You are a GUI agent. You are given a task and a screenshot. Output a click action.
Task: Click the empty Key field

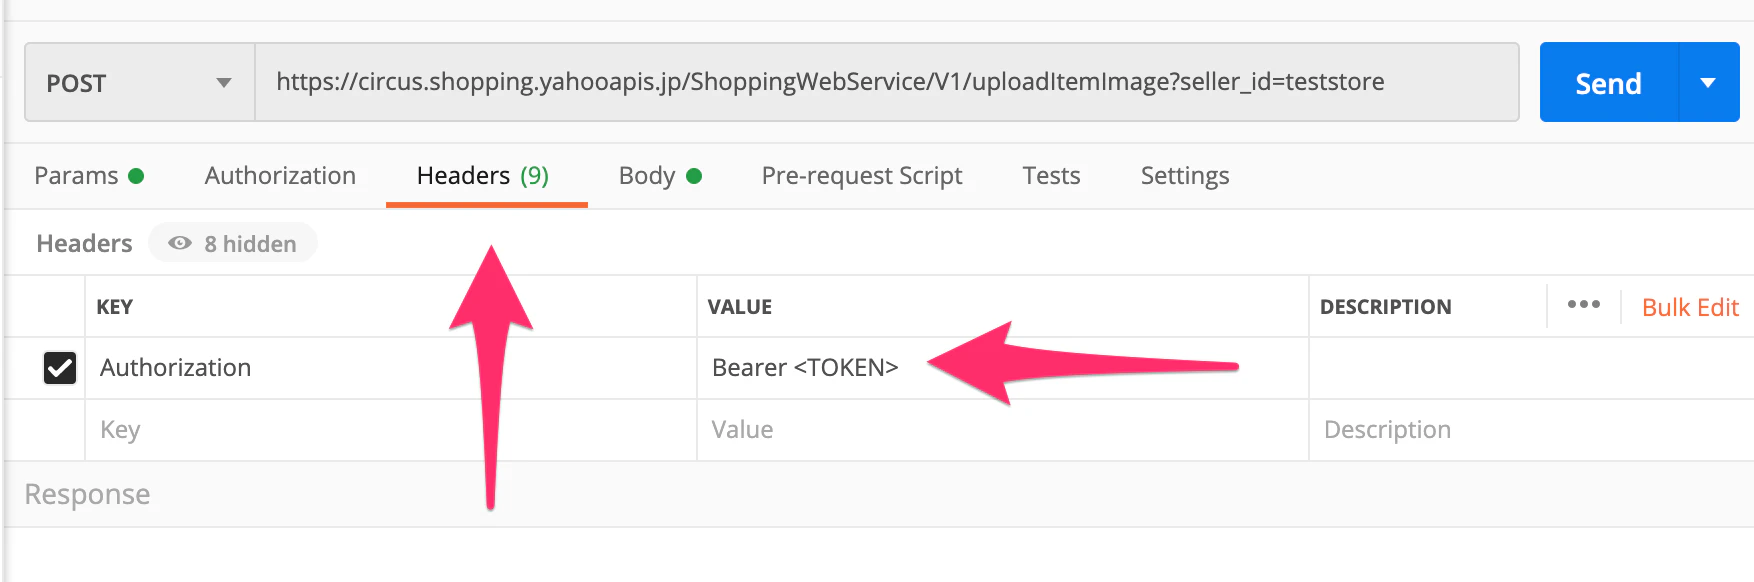pos(391,430)
